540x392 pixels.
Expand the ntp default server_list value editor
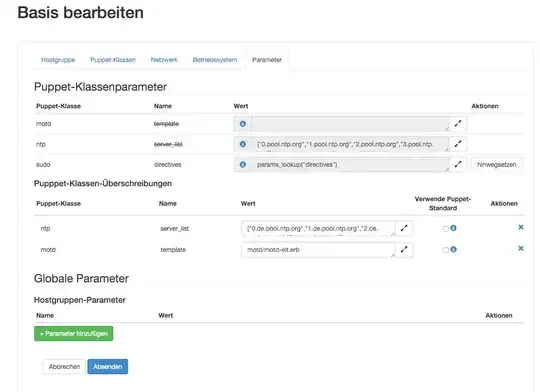tap(458, 144)
